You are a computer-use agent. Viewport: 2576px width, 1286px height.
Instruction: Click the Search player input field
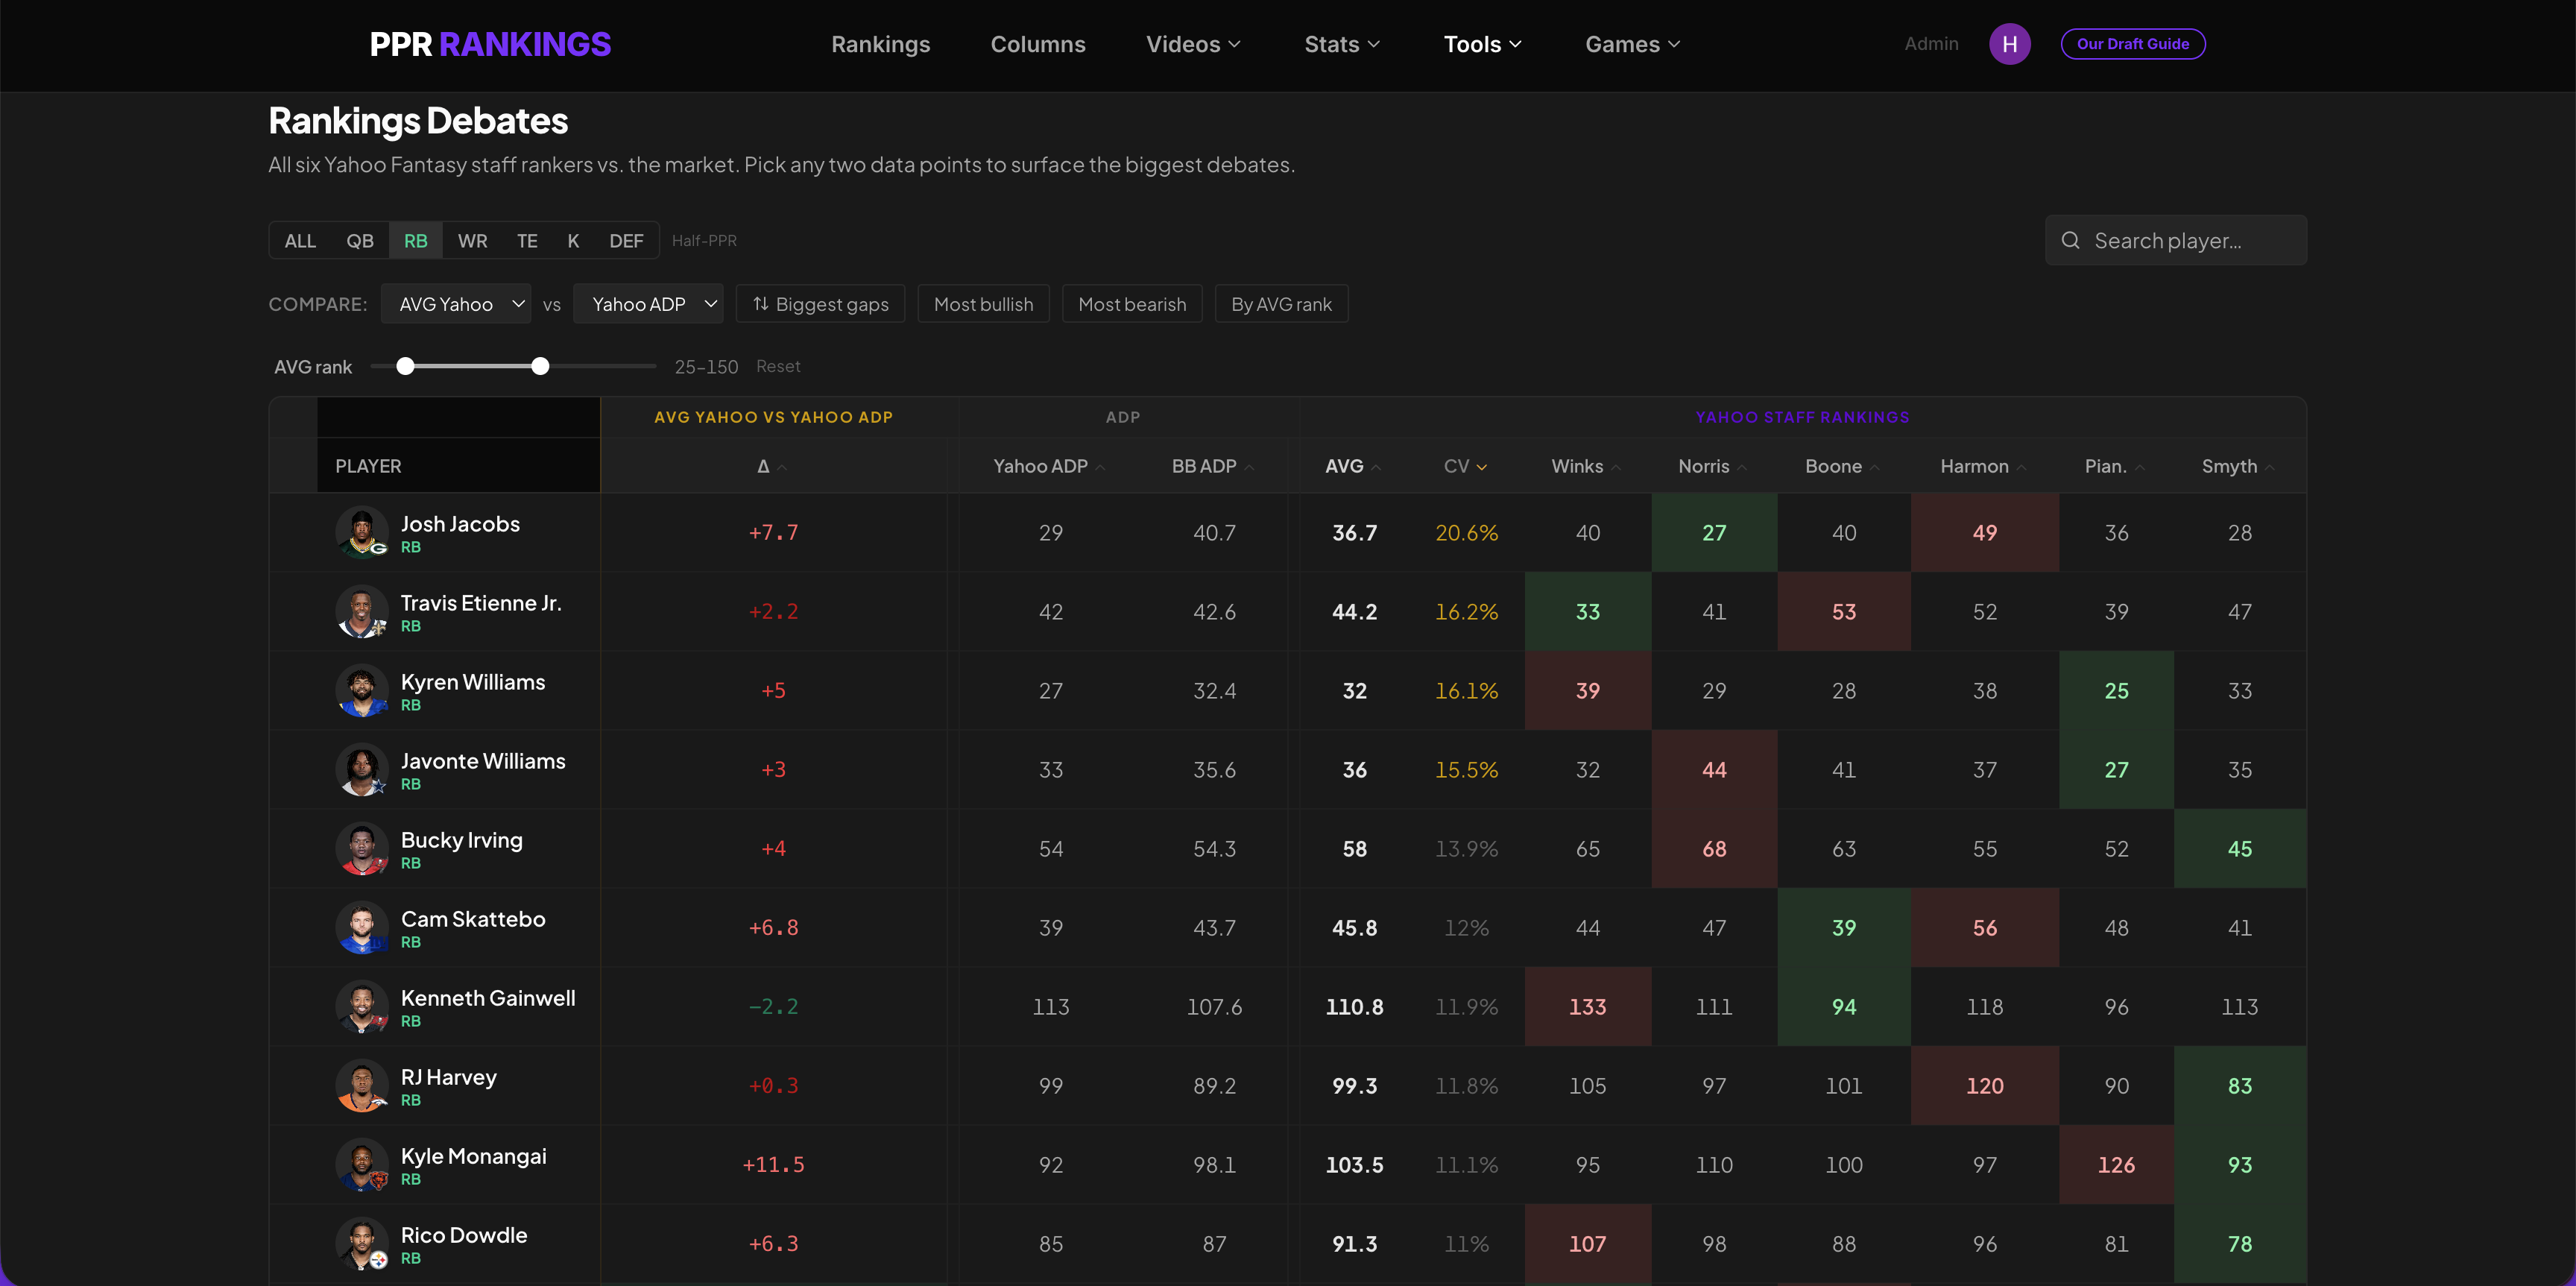click(x=2176, y=240)
